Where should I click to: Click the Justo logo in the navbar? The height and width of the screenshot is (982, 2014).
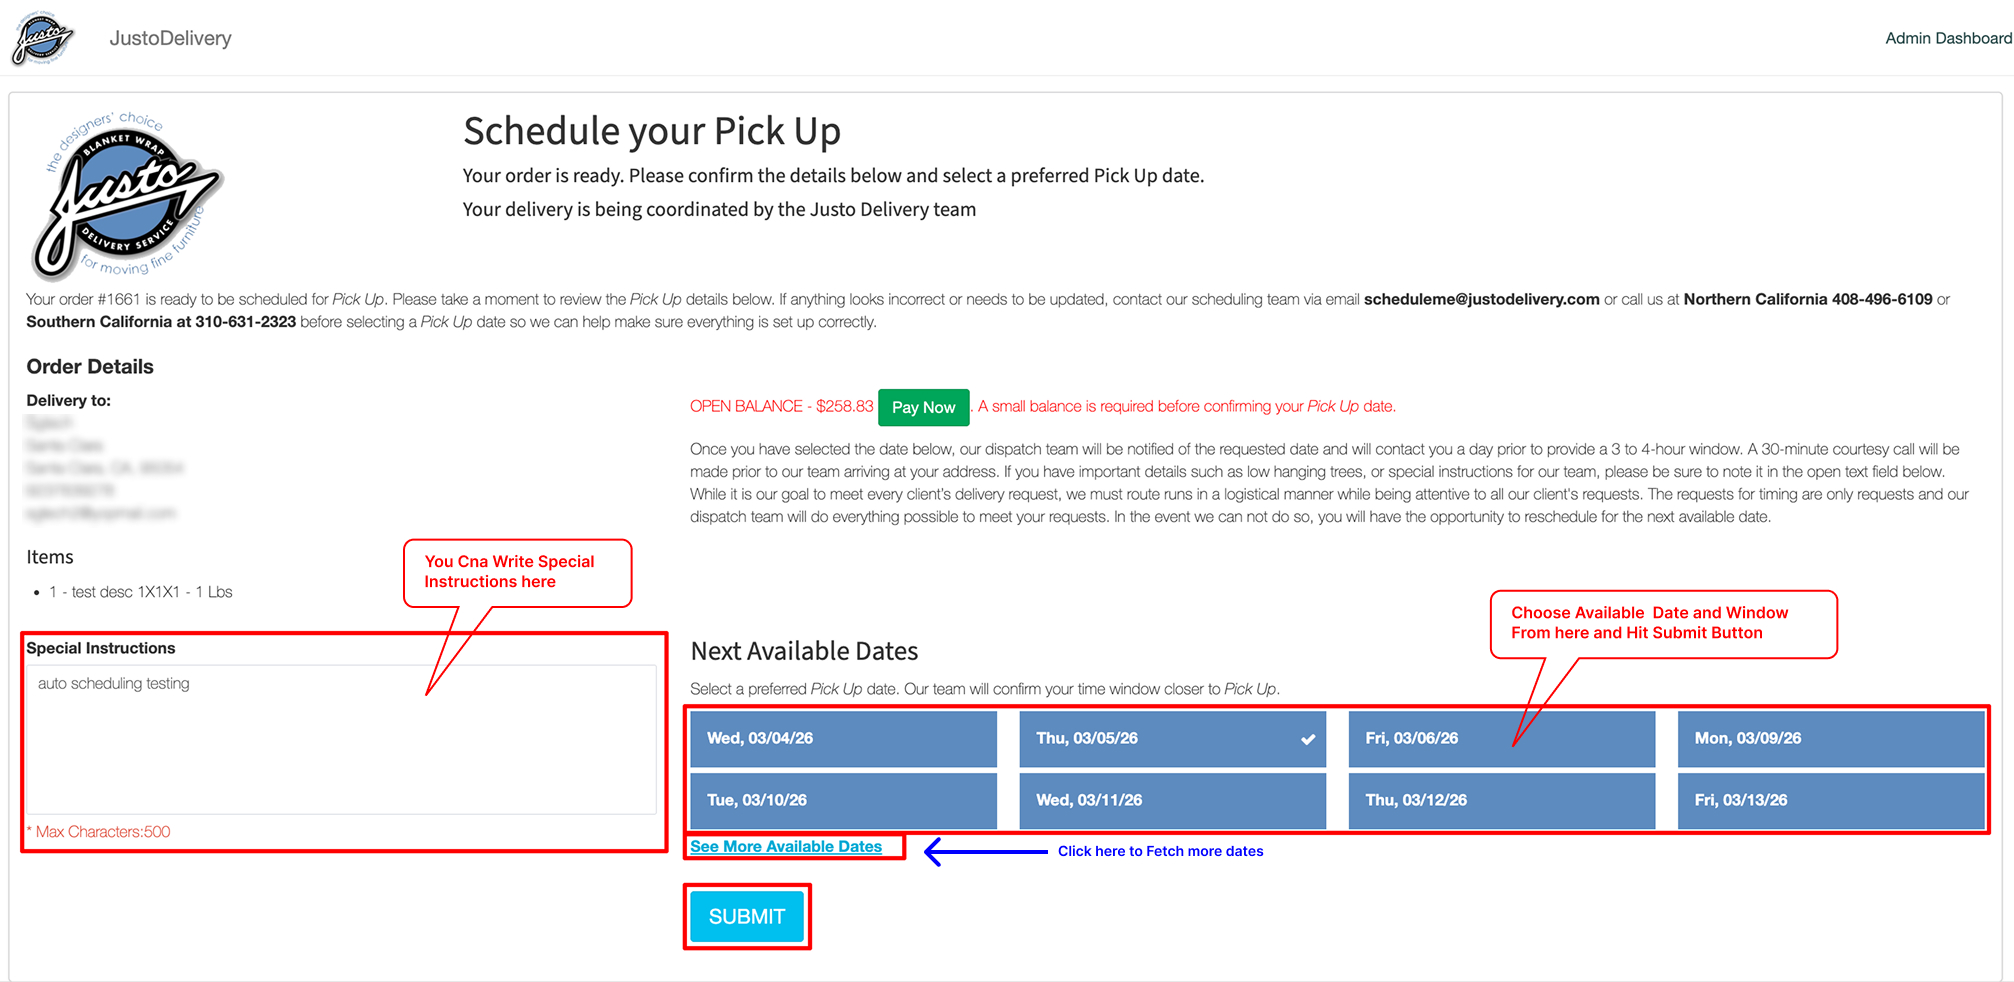point(42,39)
